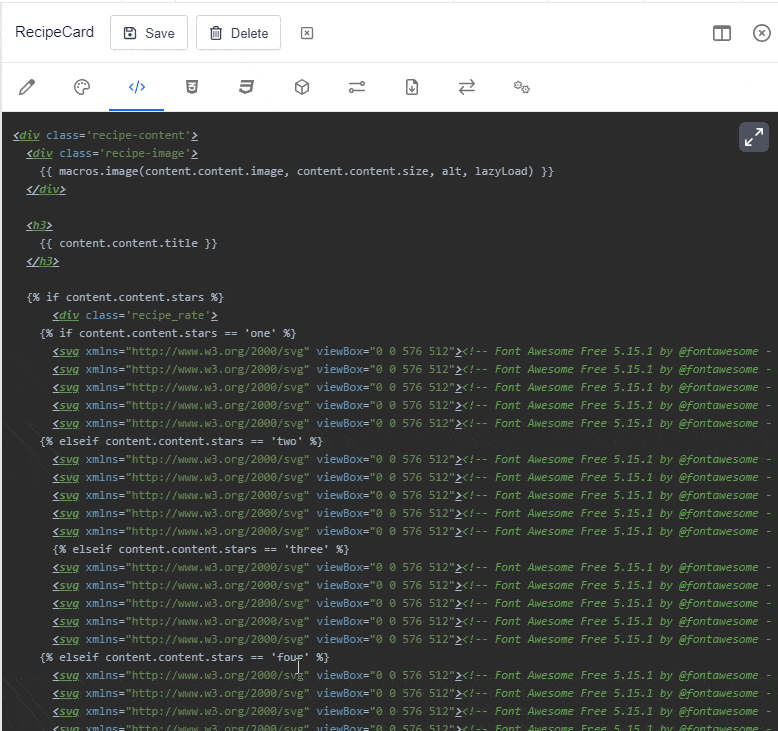778x731 pixels.
Task: Toggle the split panel layout icon
Action: tap(722, 33)
